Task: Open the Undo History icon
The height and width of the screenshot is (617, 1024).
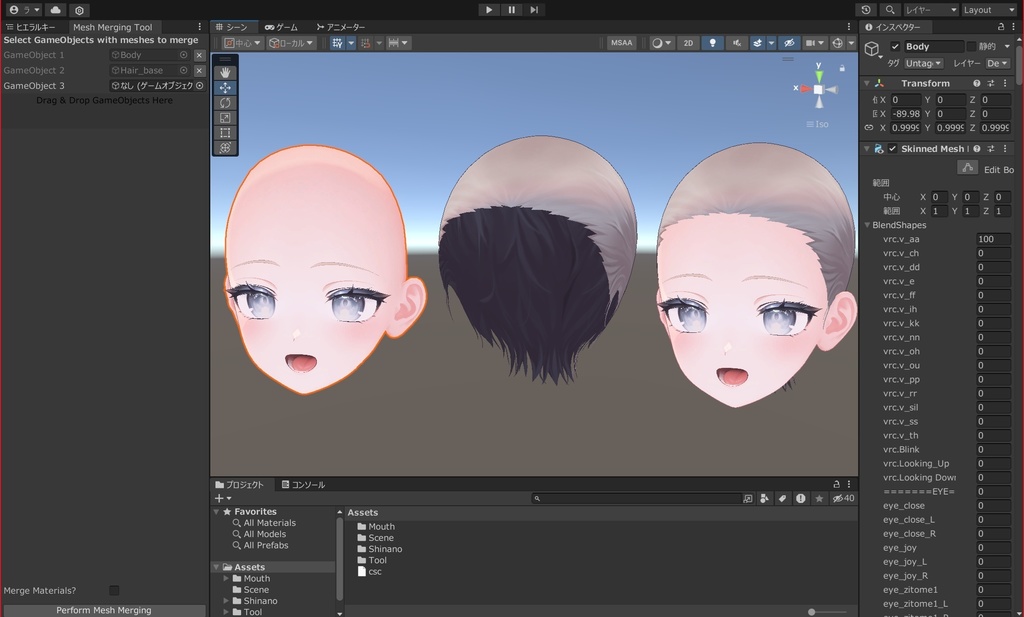Action: point(866,10)
